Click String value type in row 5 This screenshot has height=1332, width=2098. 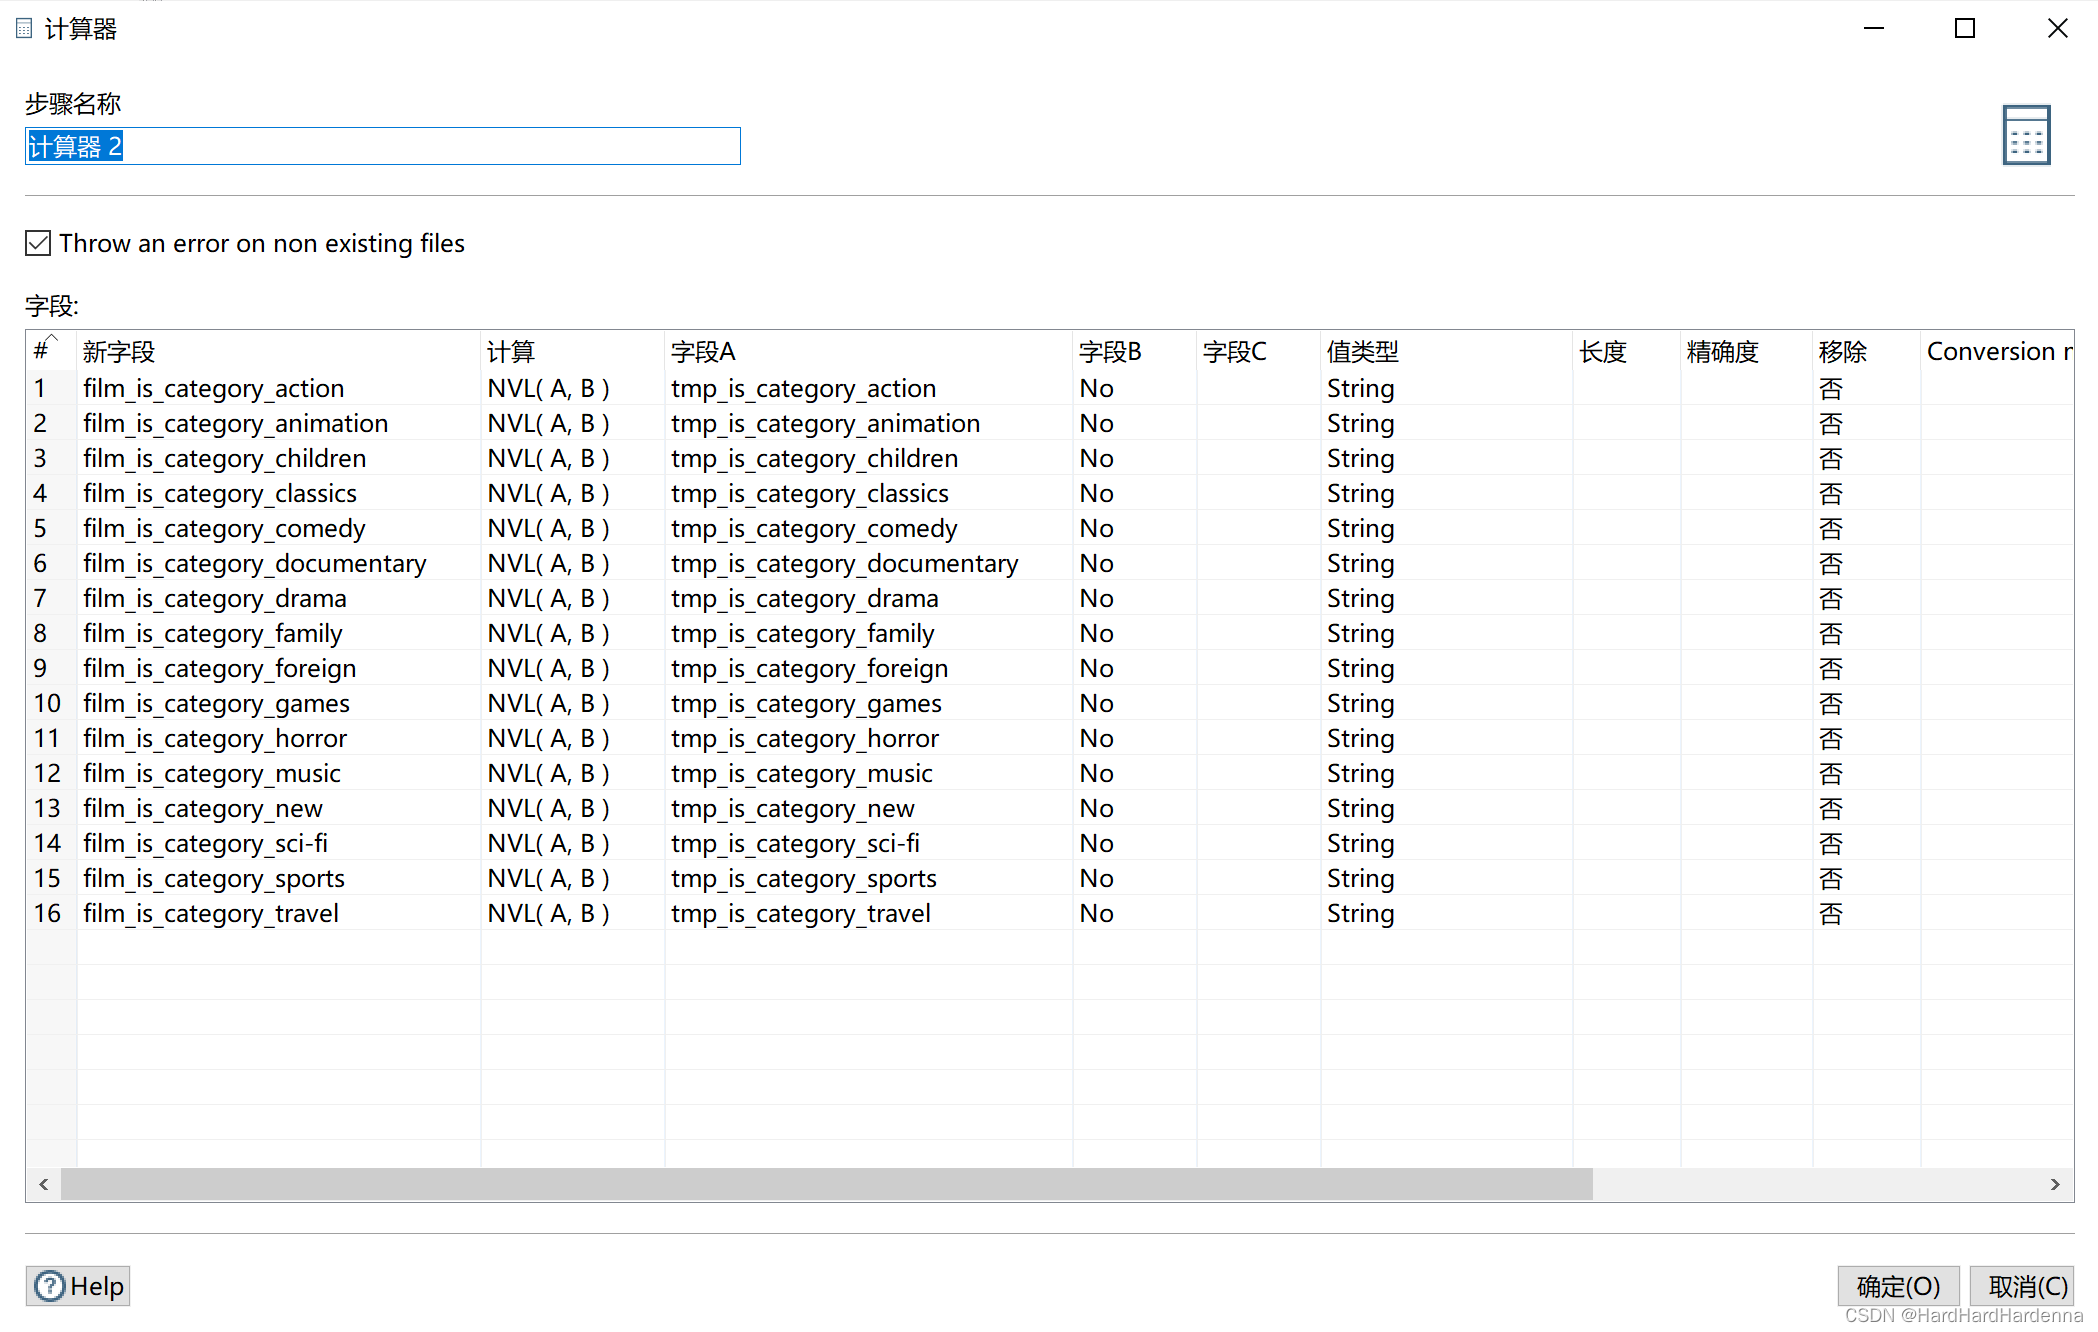(1447, 528)
